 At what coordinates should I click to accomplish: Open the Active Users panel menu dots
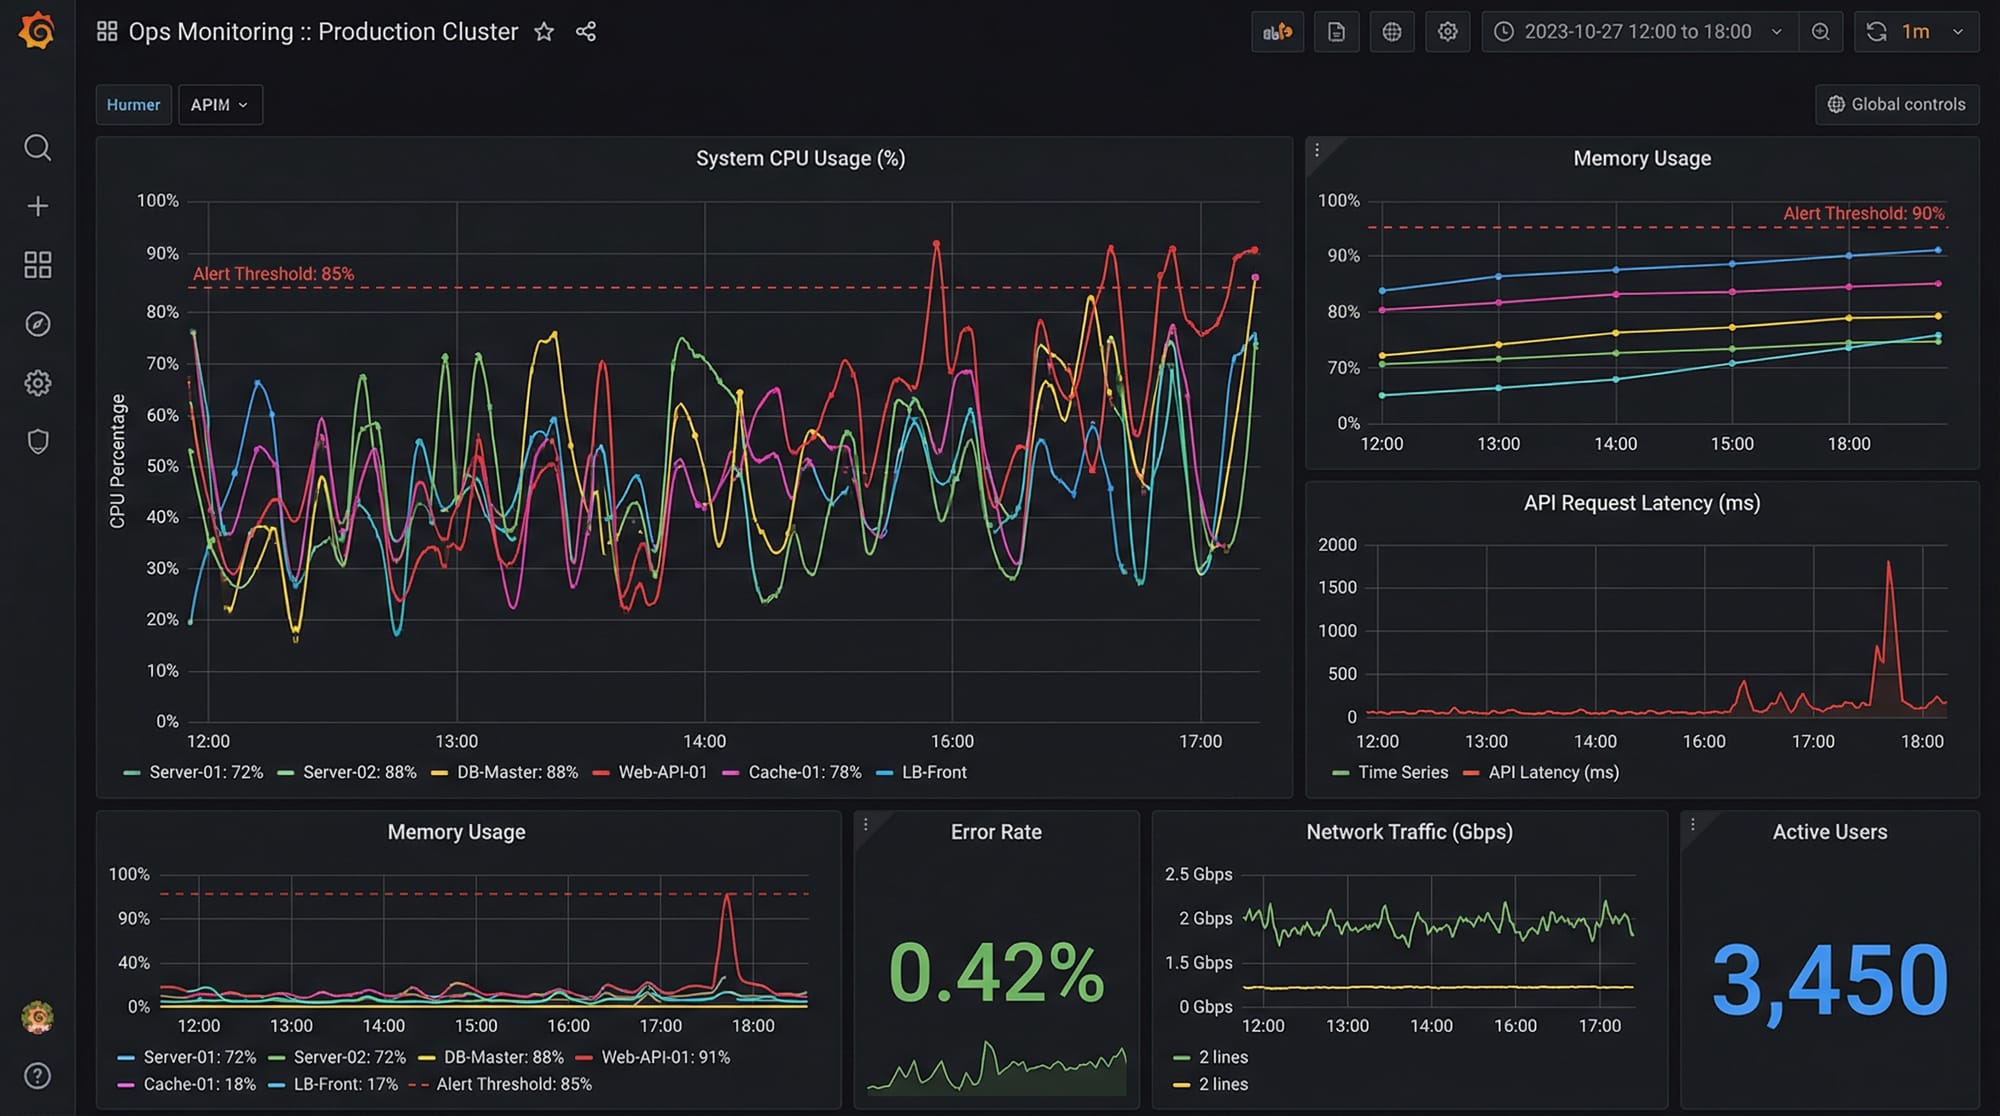click(1693, 825)
